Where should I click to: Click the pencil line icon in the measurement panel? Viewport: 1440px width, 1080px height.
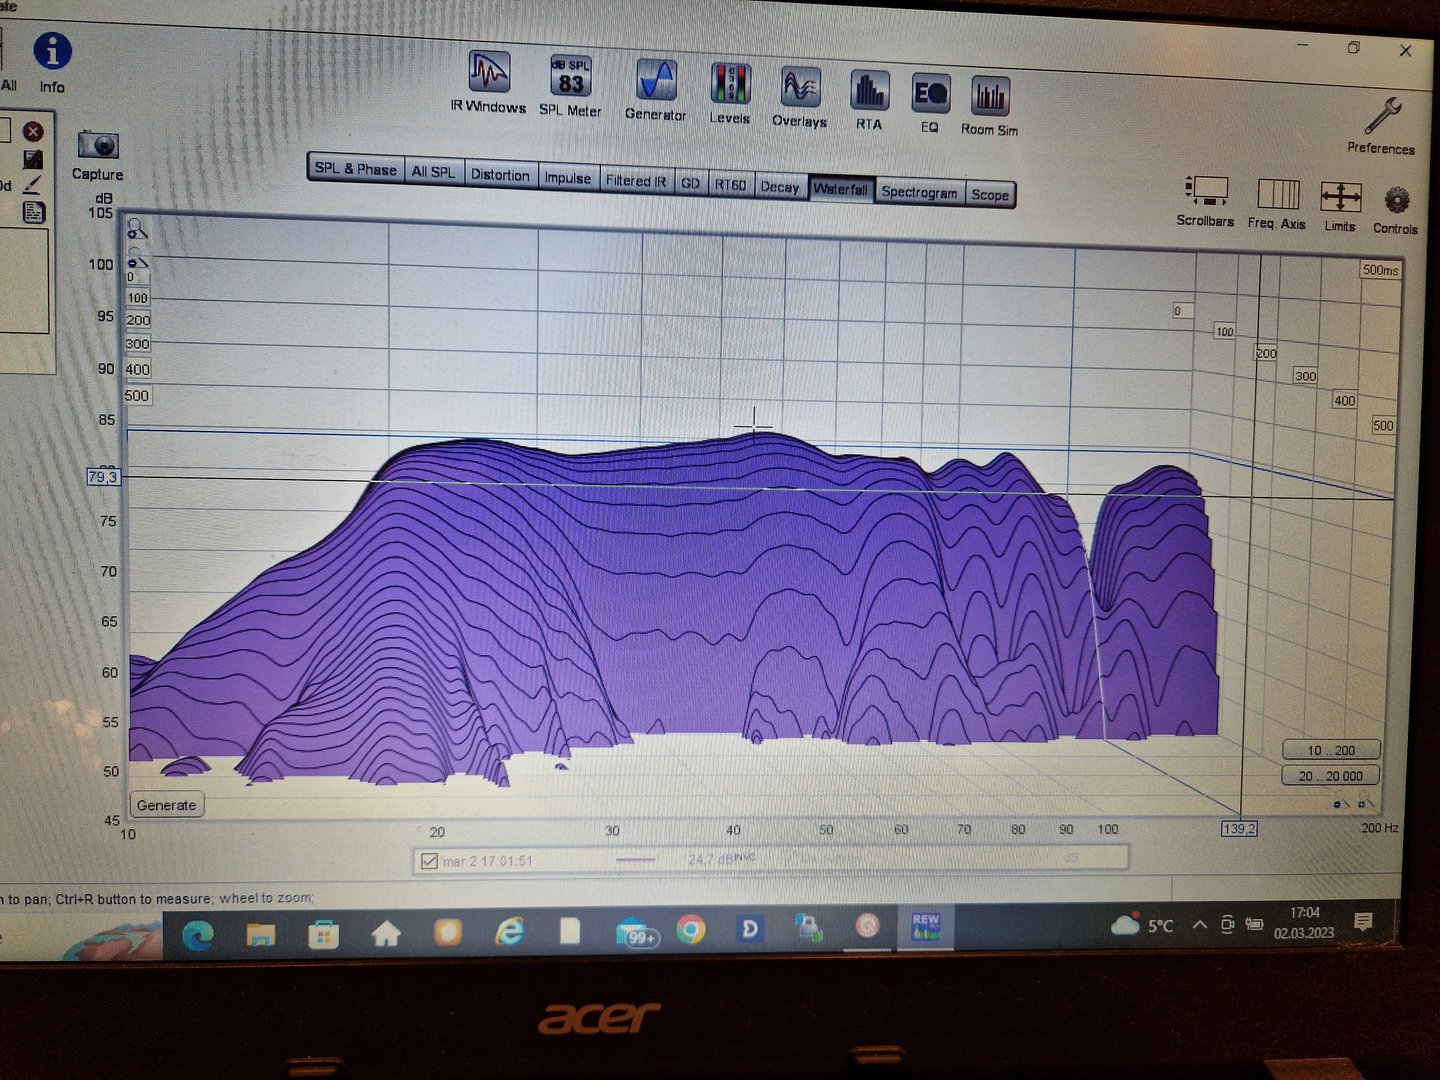(33, 185)
